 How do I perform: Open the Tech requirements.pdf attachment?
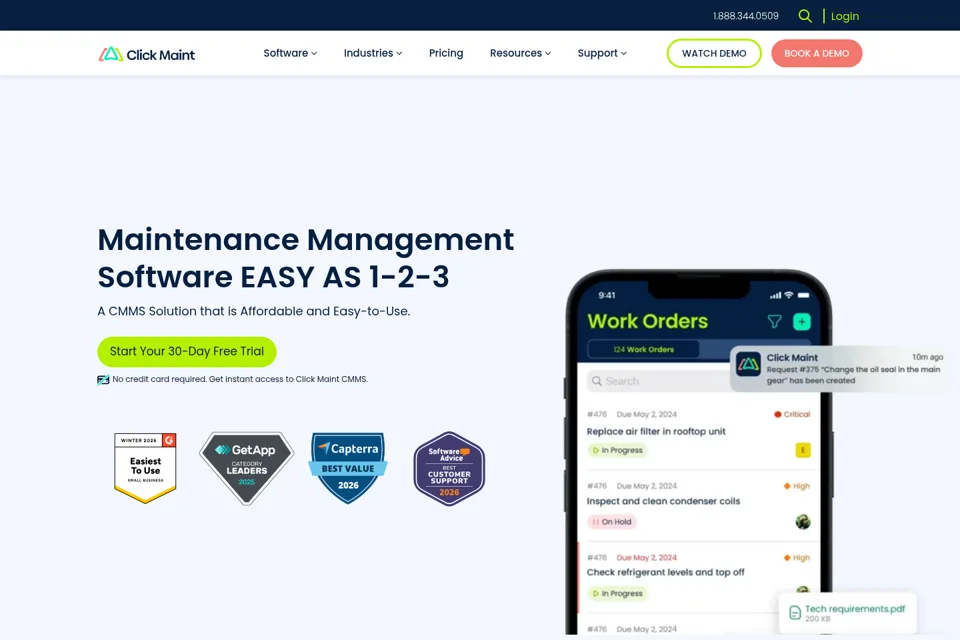848,613
